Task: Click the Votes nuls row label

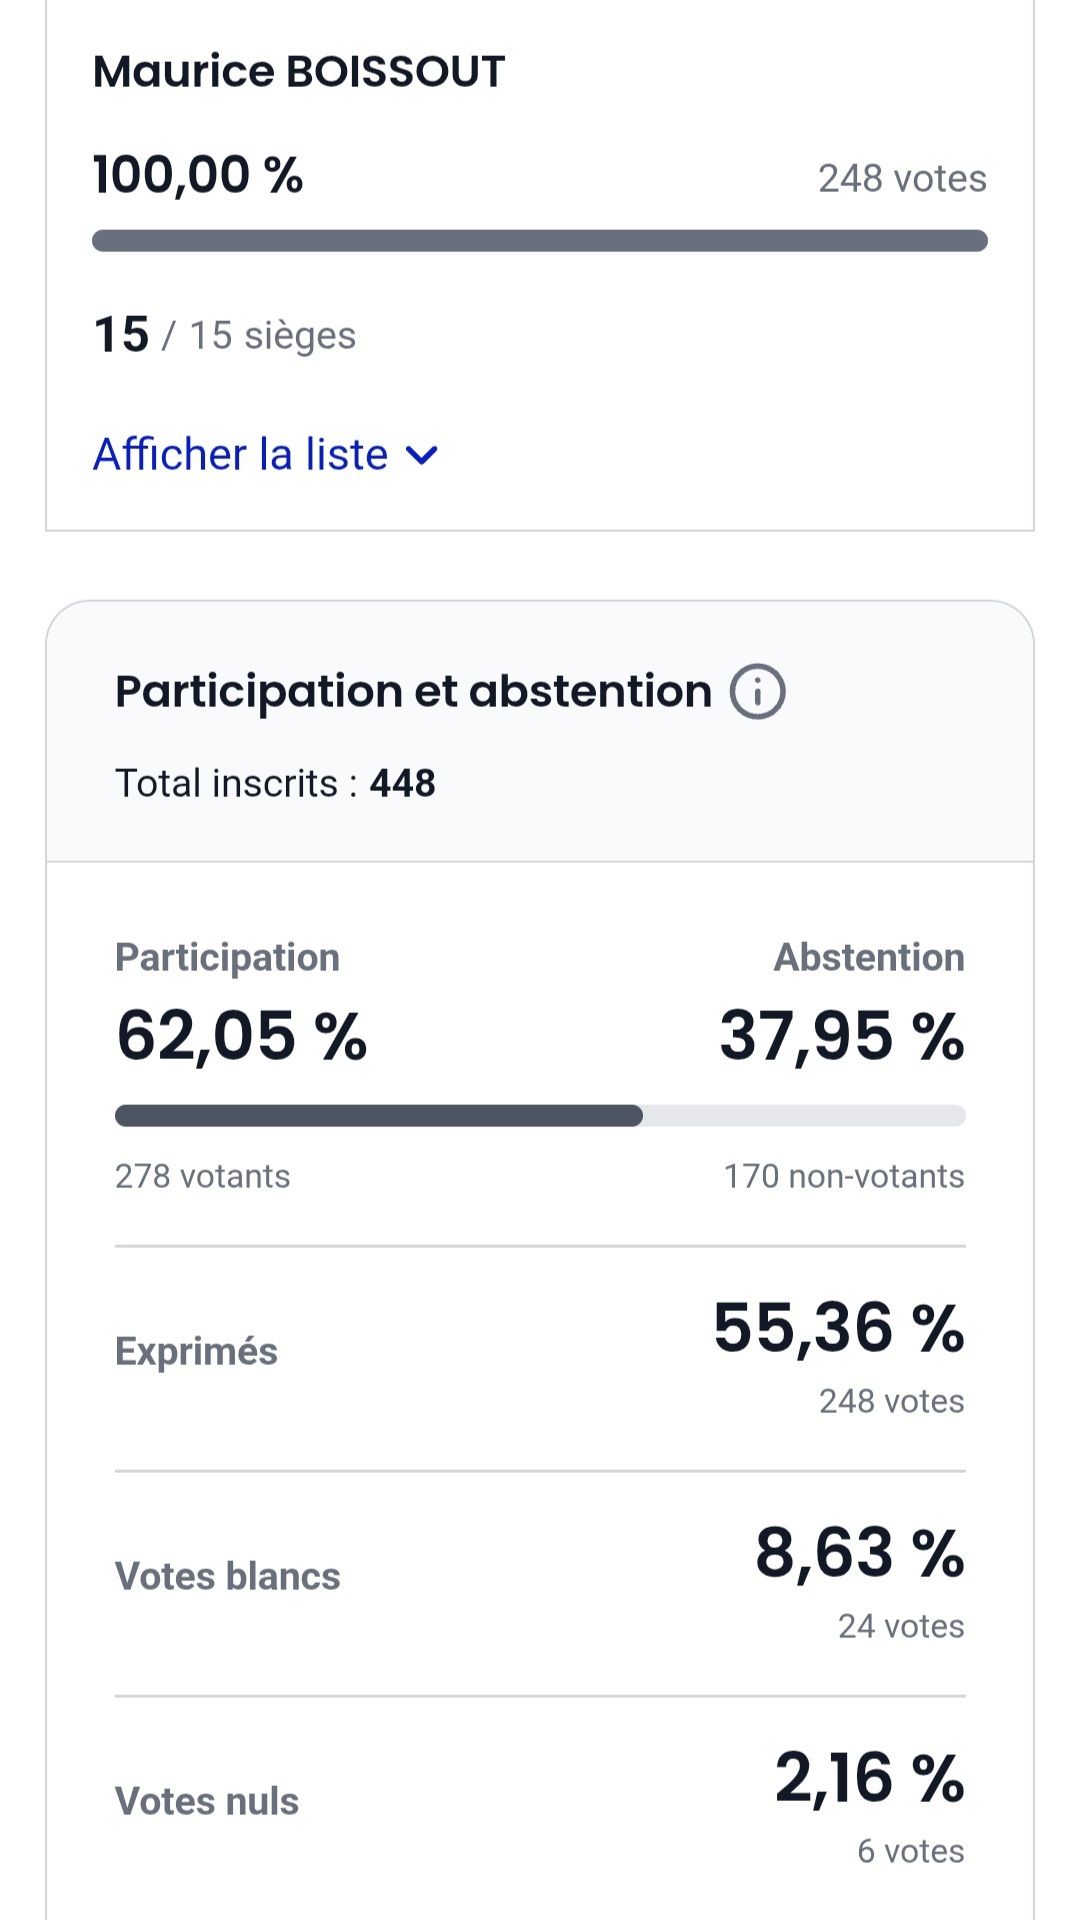Action: coord(207,1801)
